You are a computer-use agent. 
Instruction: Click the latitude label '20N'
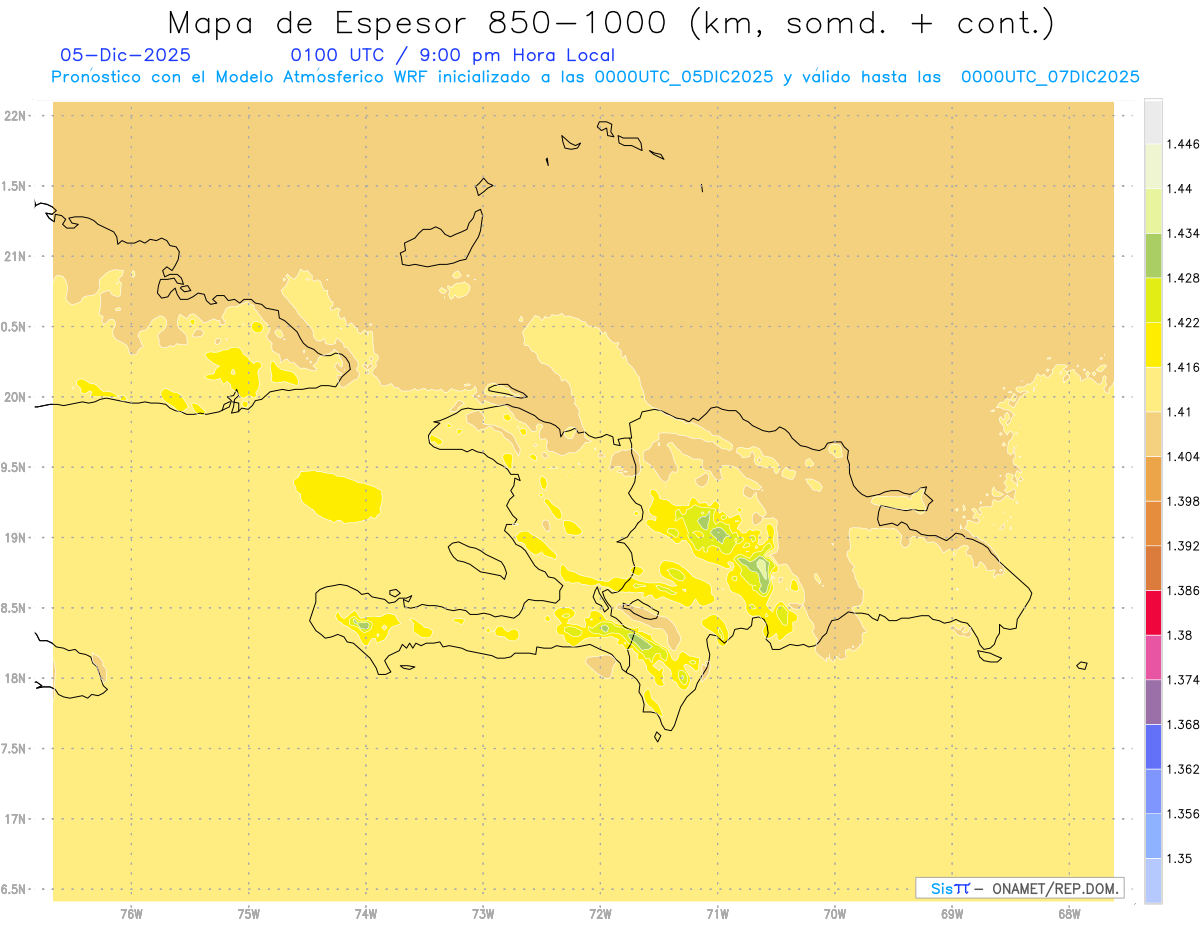pos(16,397)
